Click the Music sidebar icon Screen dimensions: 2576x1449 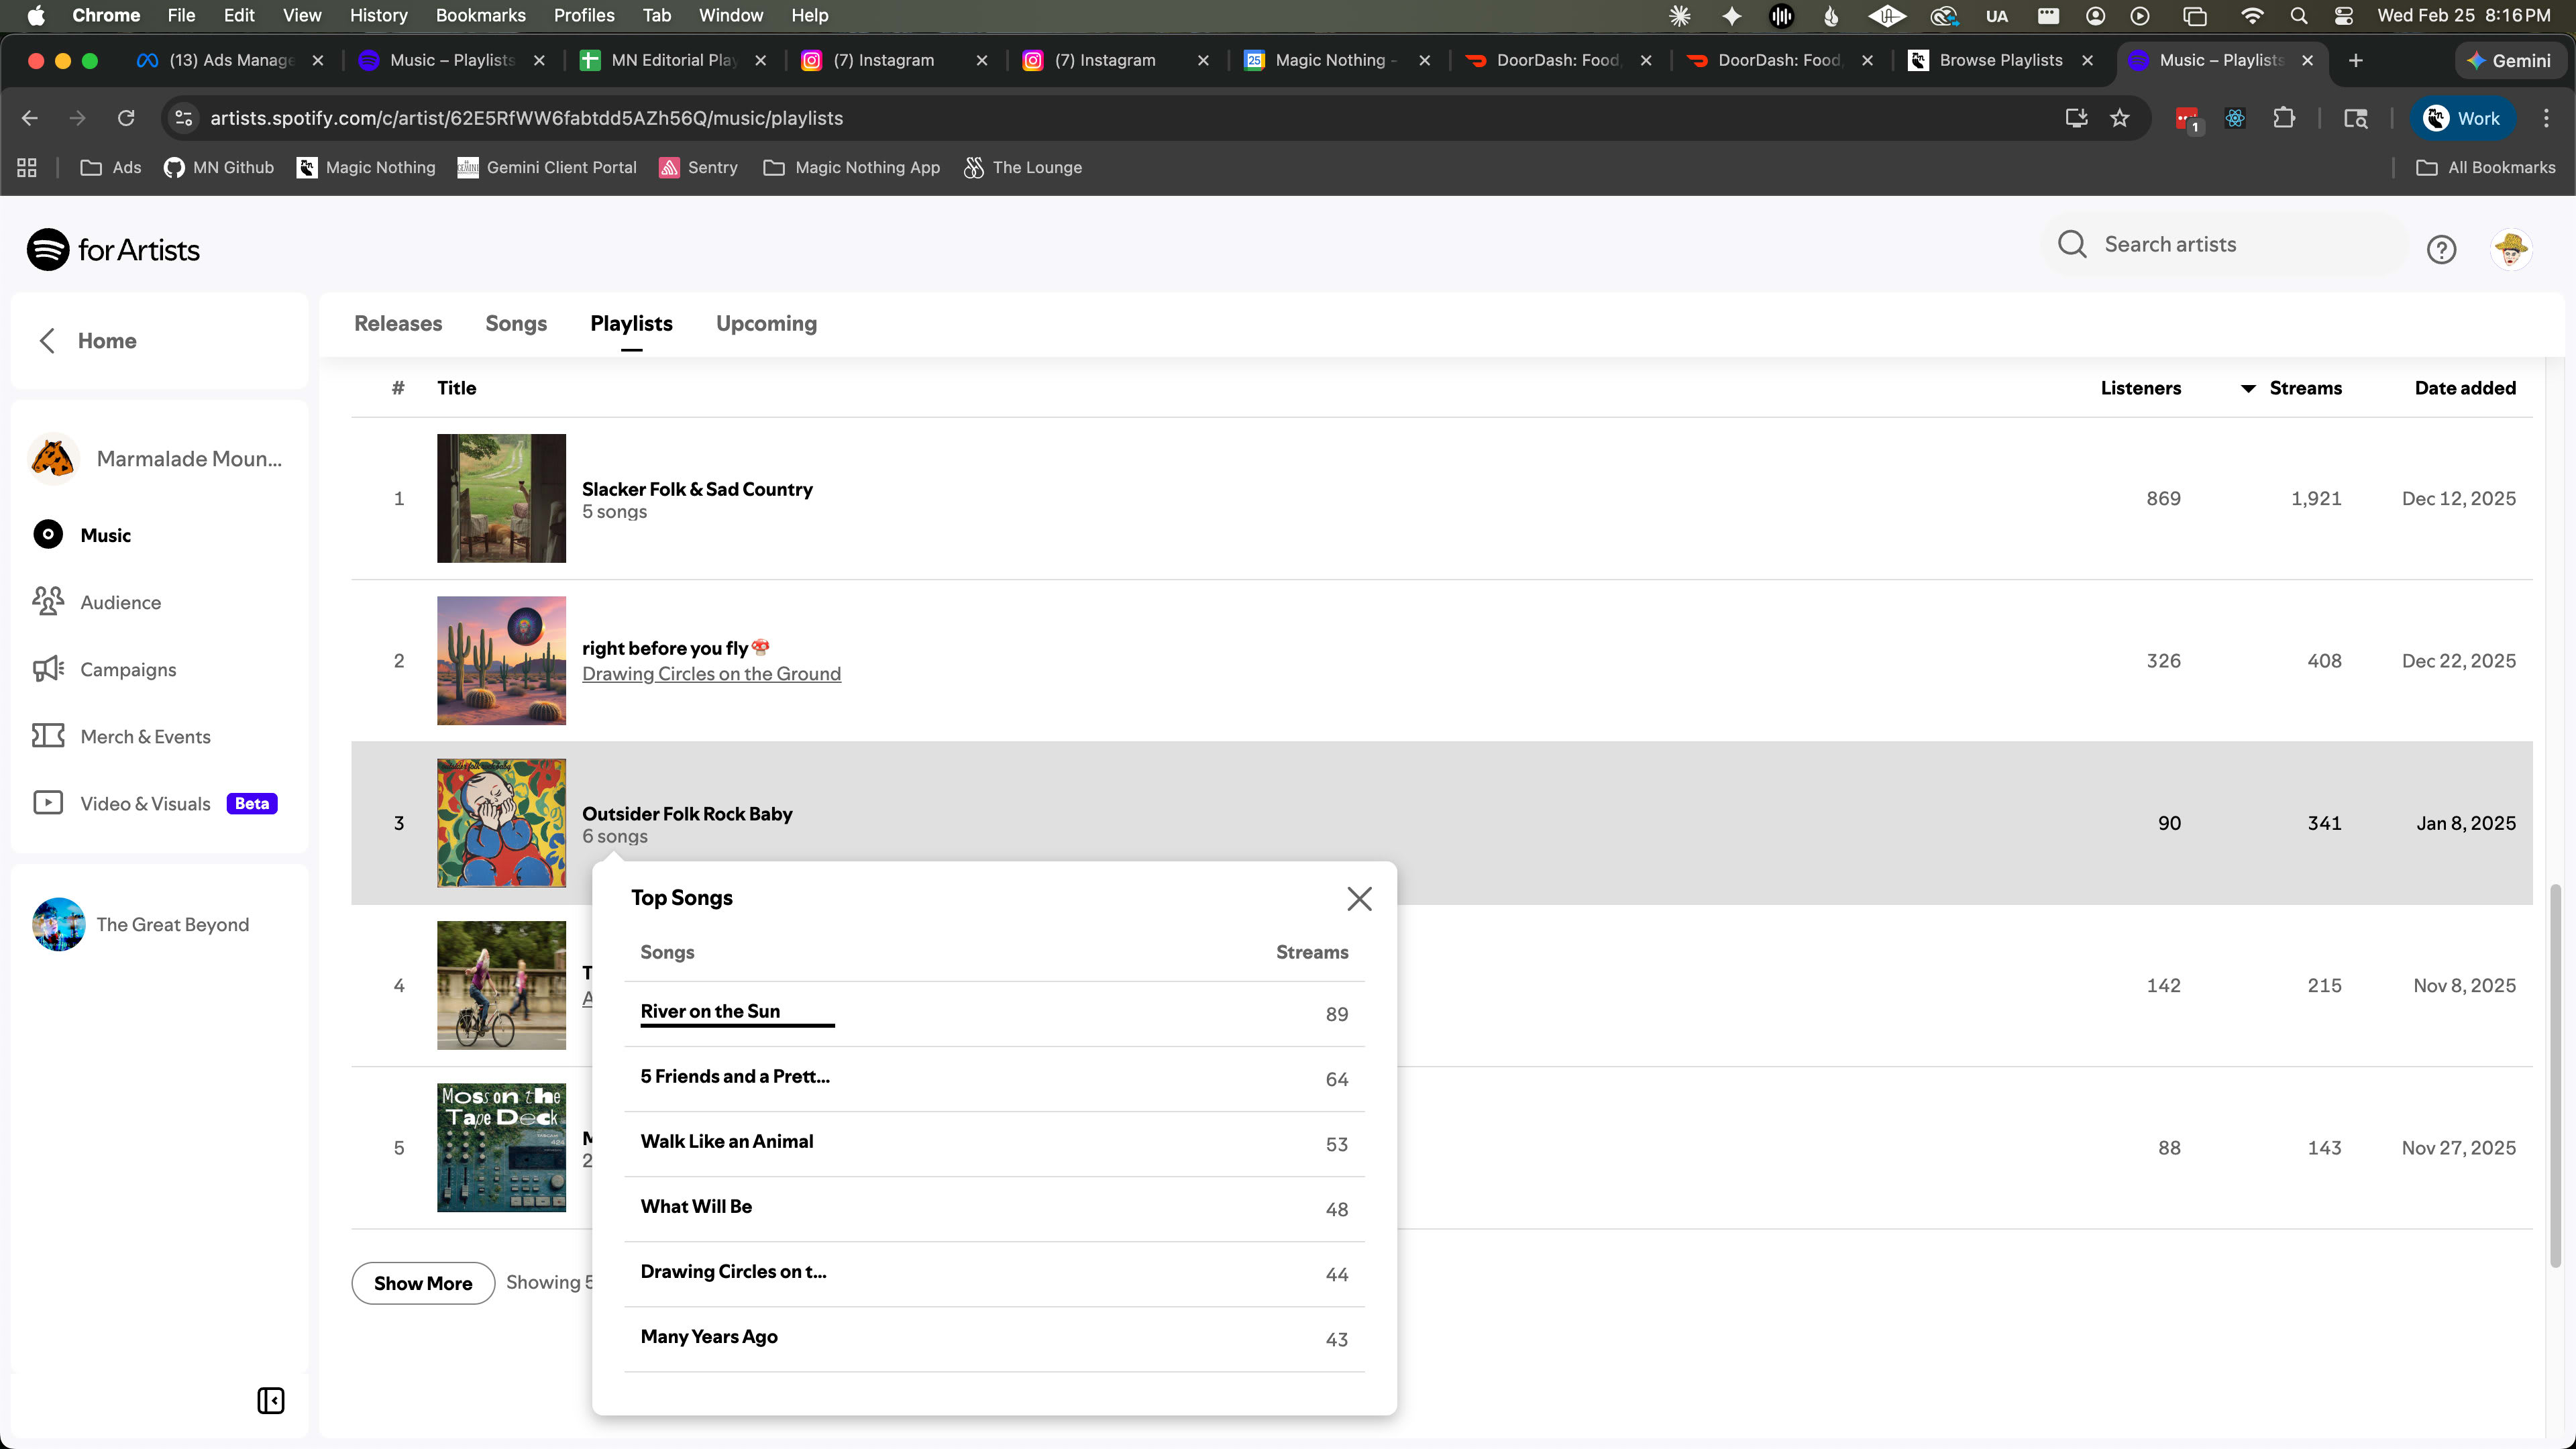pos(47,535)
